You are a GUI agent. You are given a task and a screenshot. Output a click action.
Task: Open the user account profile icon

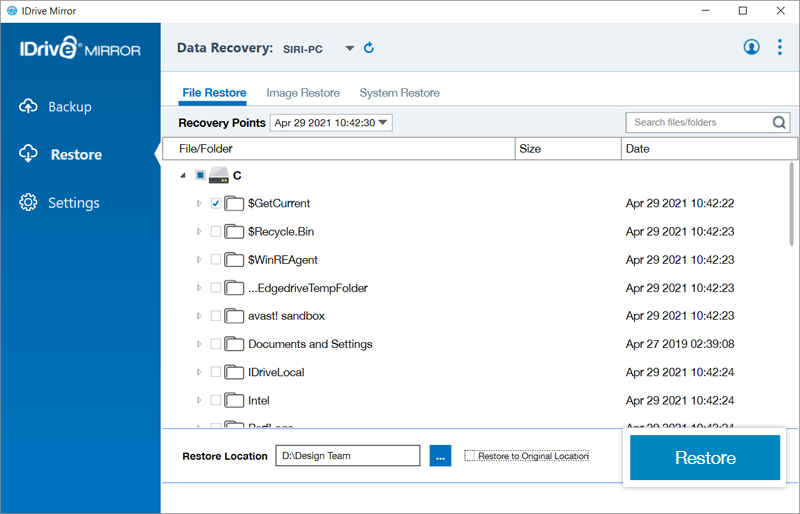pyautogui.click(x=751, y=47)
